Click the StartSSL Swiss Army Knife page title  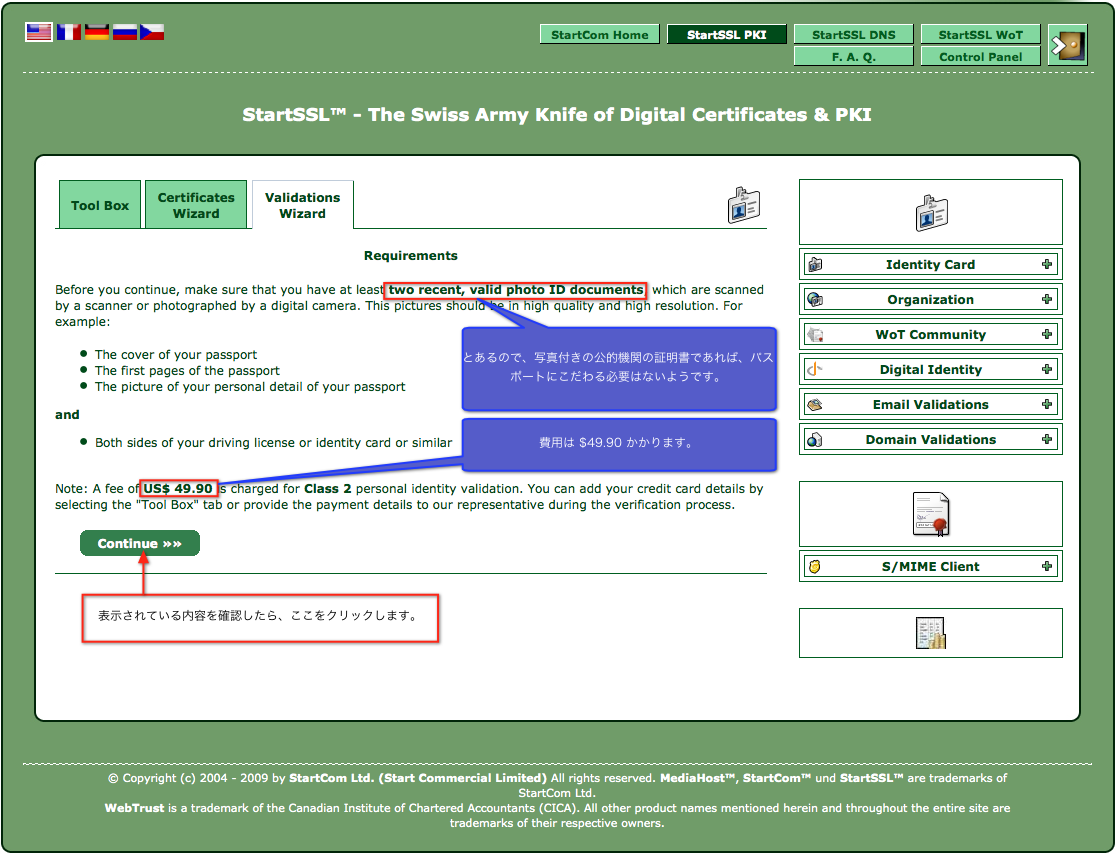[x=557, y=115]
